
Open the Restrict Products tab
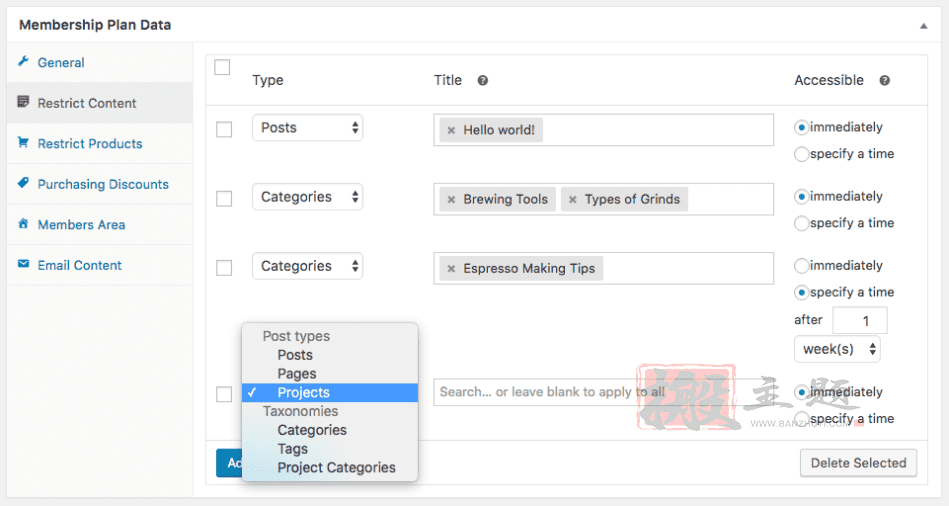(x=100, y=143)
